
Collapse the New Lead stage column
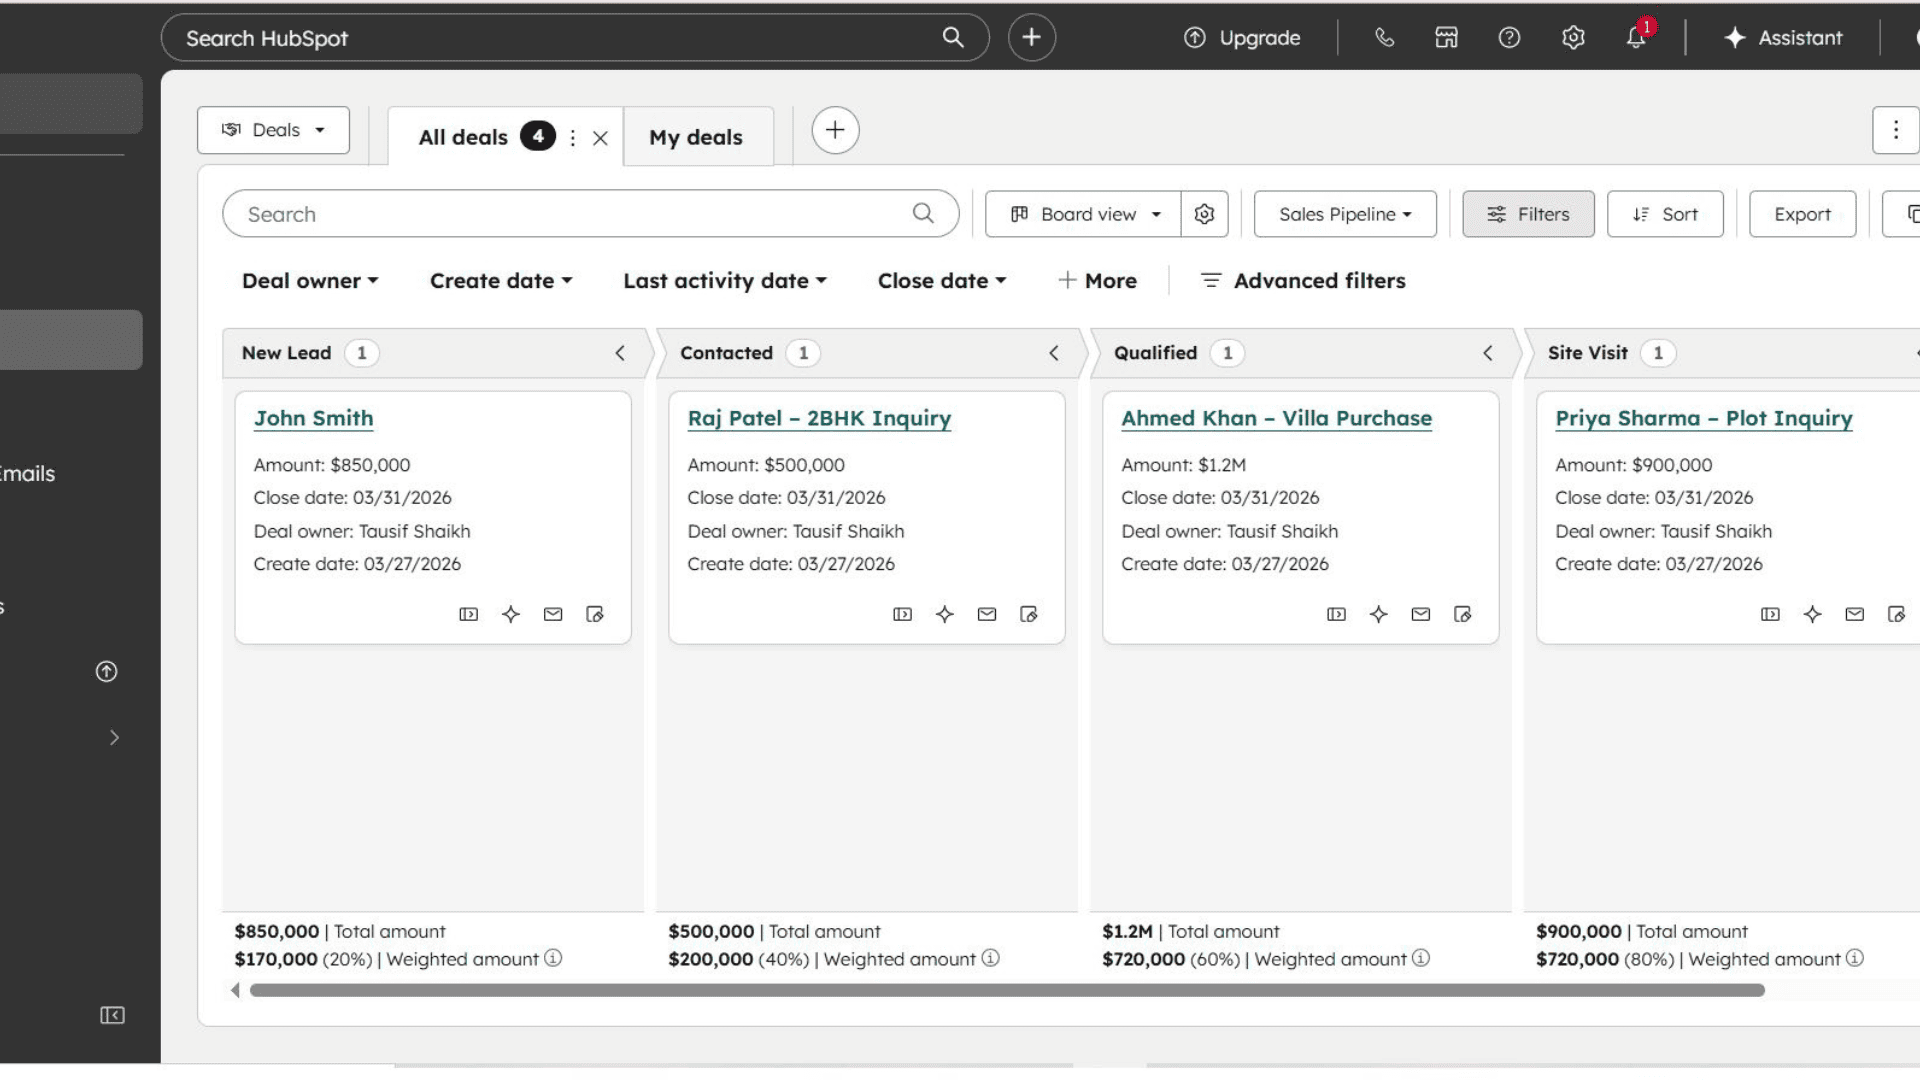[x=620, y=353]
